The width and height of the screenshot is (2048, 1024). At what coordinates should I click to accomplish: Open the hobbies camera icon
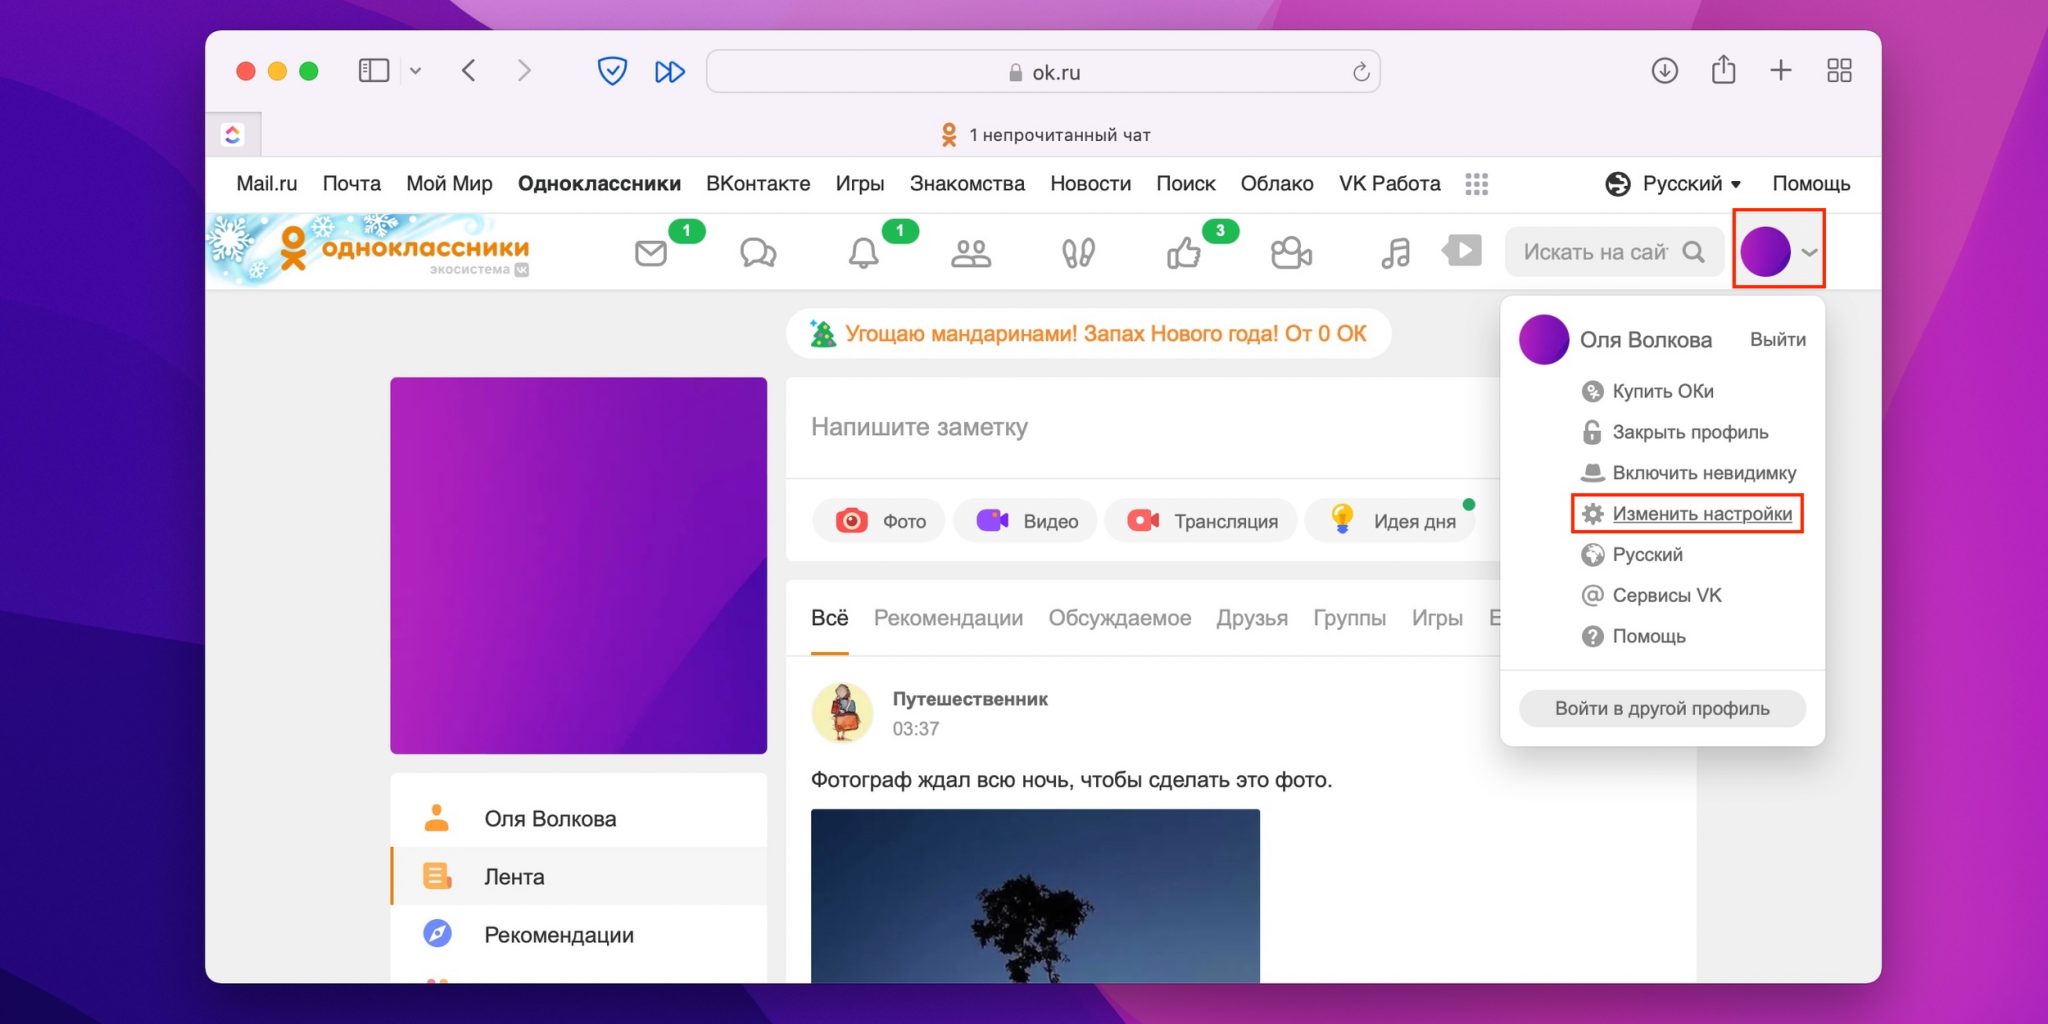tap(1291, 253)
